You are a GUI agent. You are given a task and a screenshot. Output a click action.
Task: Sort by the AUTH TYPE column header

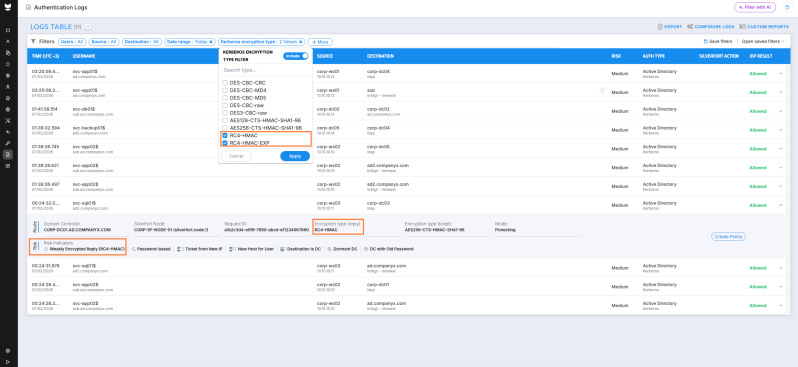tap(653, 56)
